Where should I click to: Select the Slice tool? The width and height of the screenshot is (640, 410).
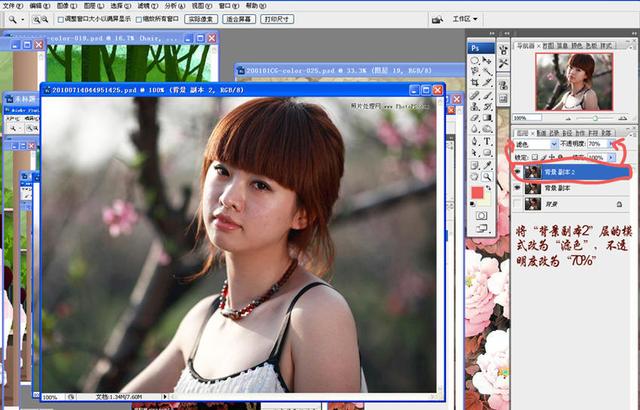click(x=487, y=82)
